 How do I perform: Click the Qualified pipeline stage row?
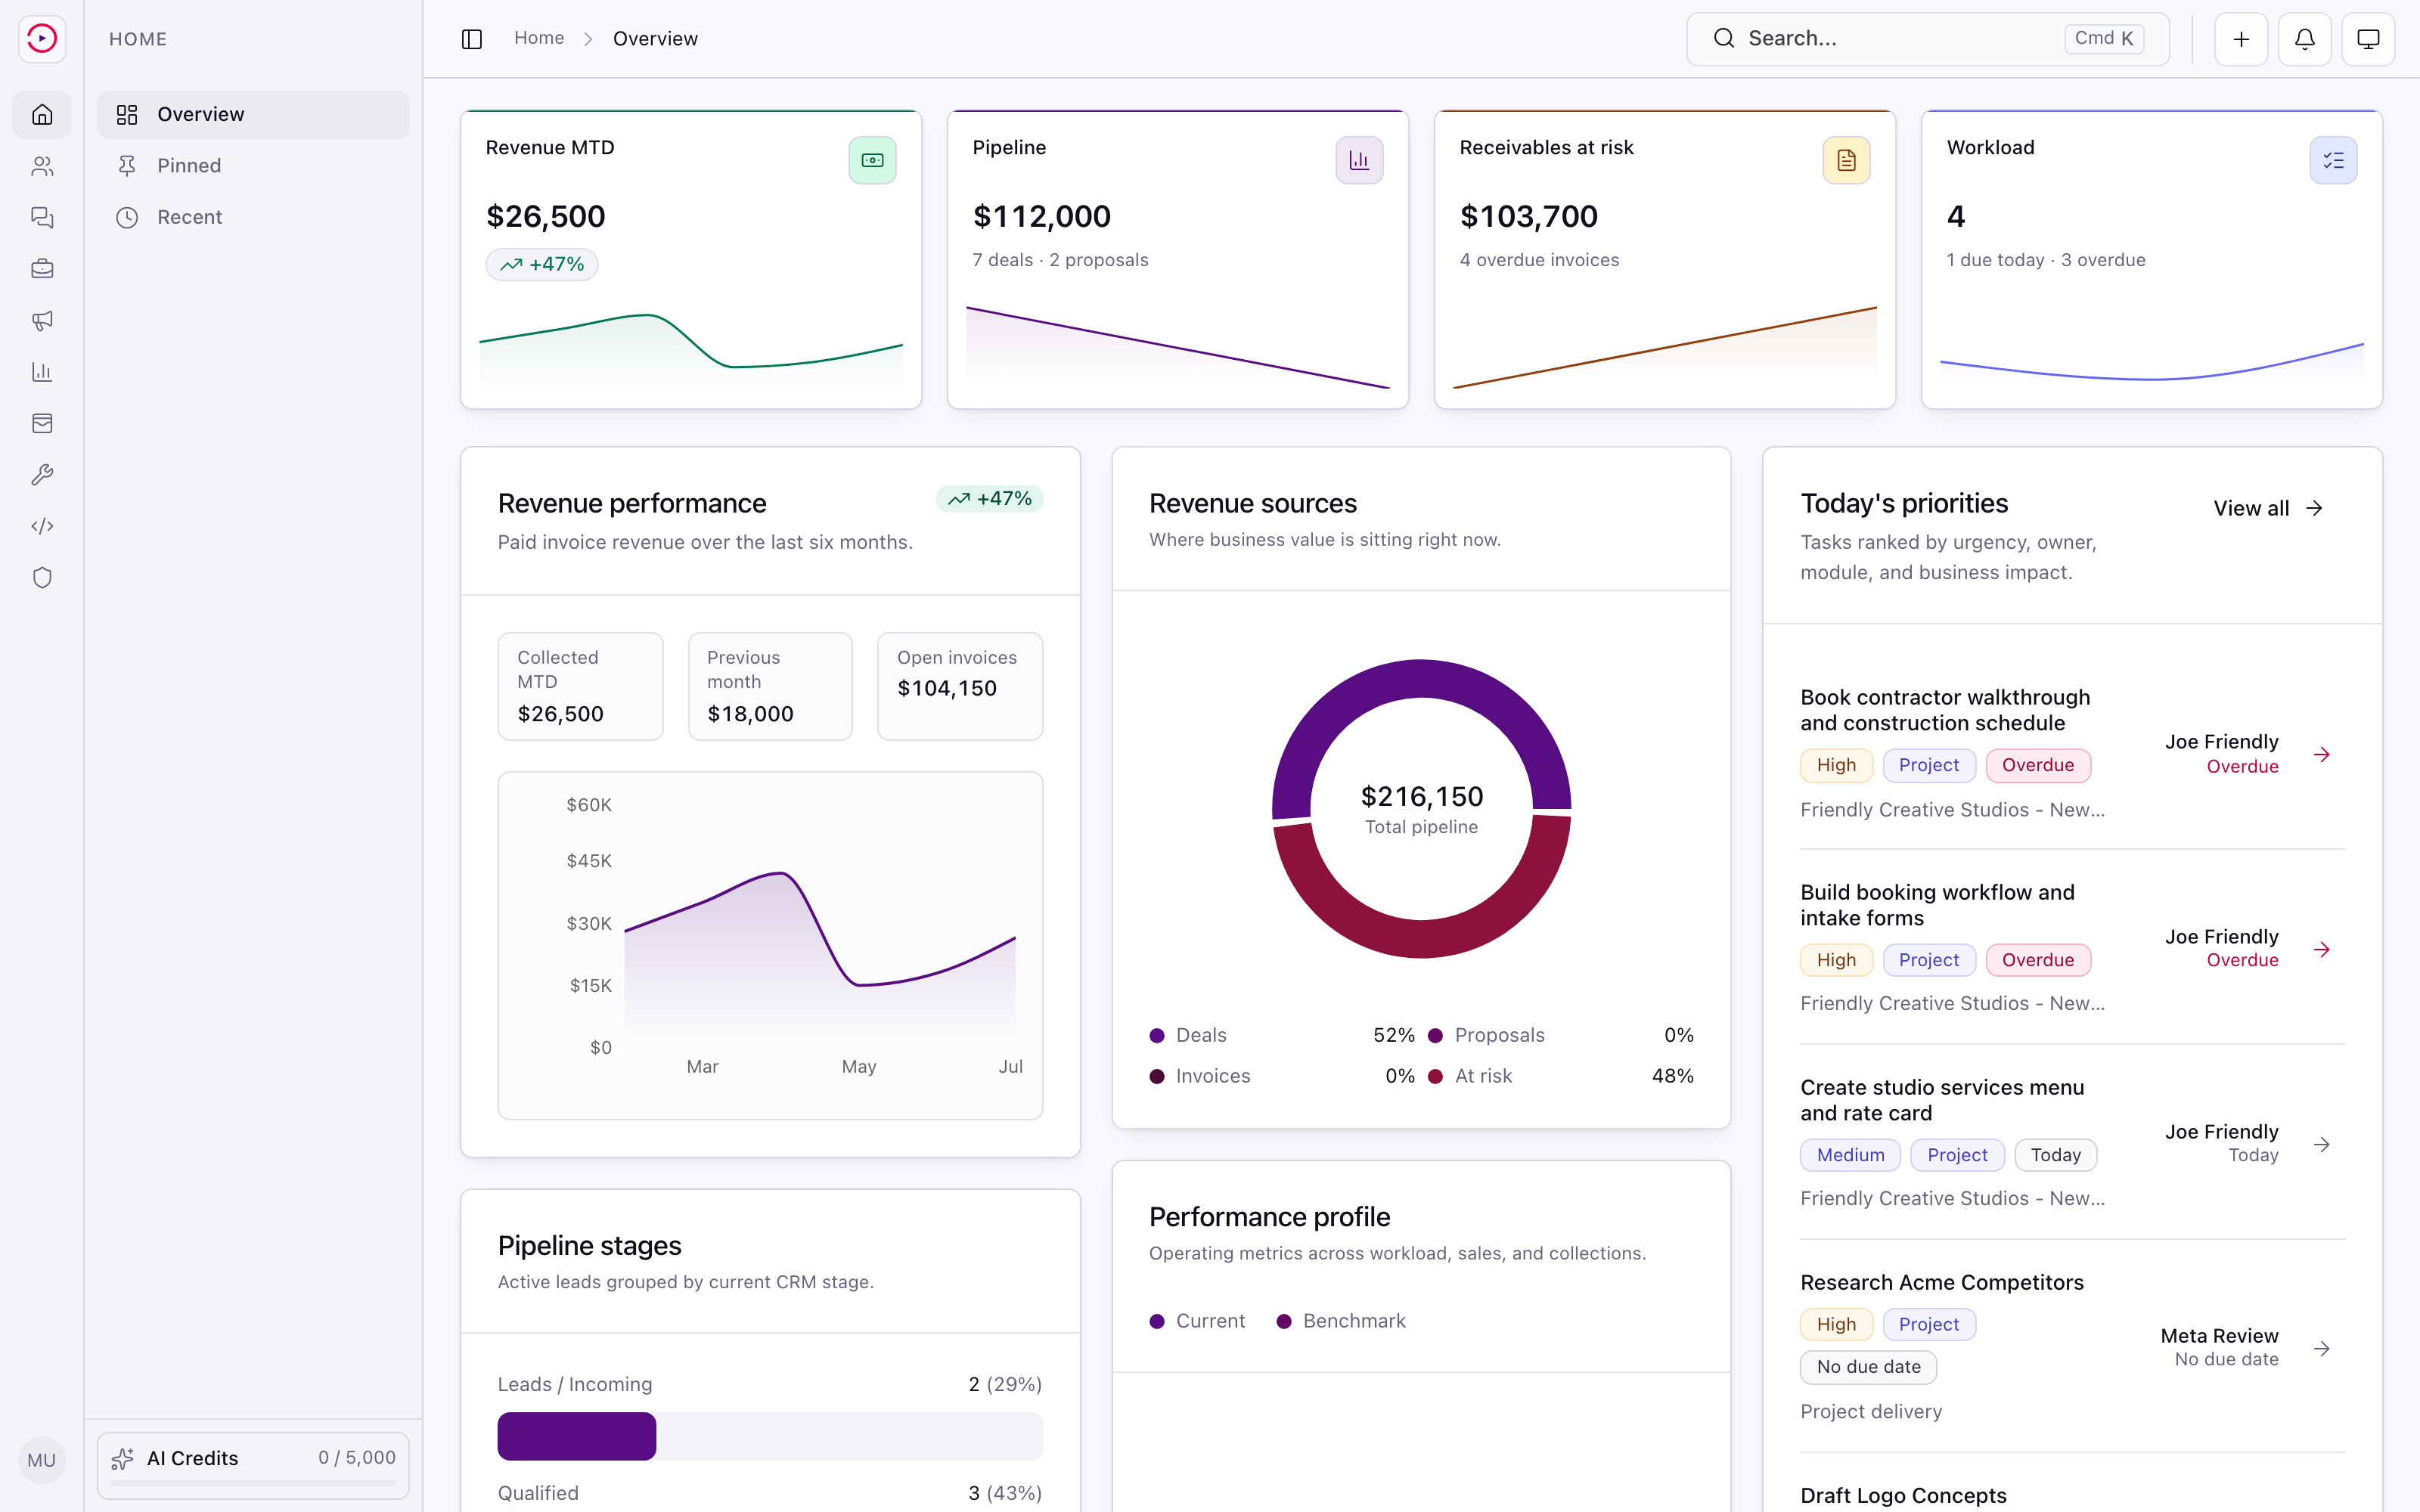tap(770, 1493)
